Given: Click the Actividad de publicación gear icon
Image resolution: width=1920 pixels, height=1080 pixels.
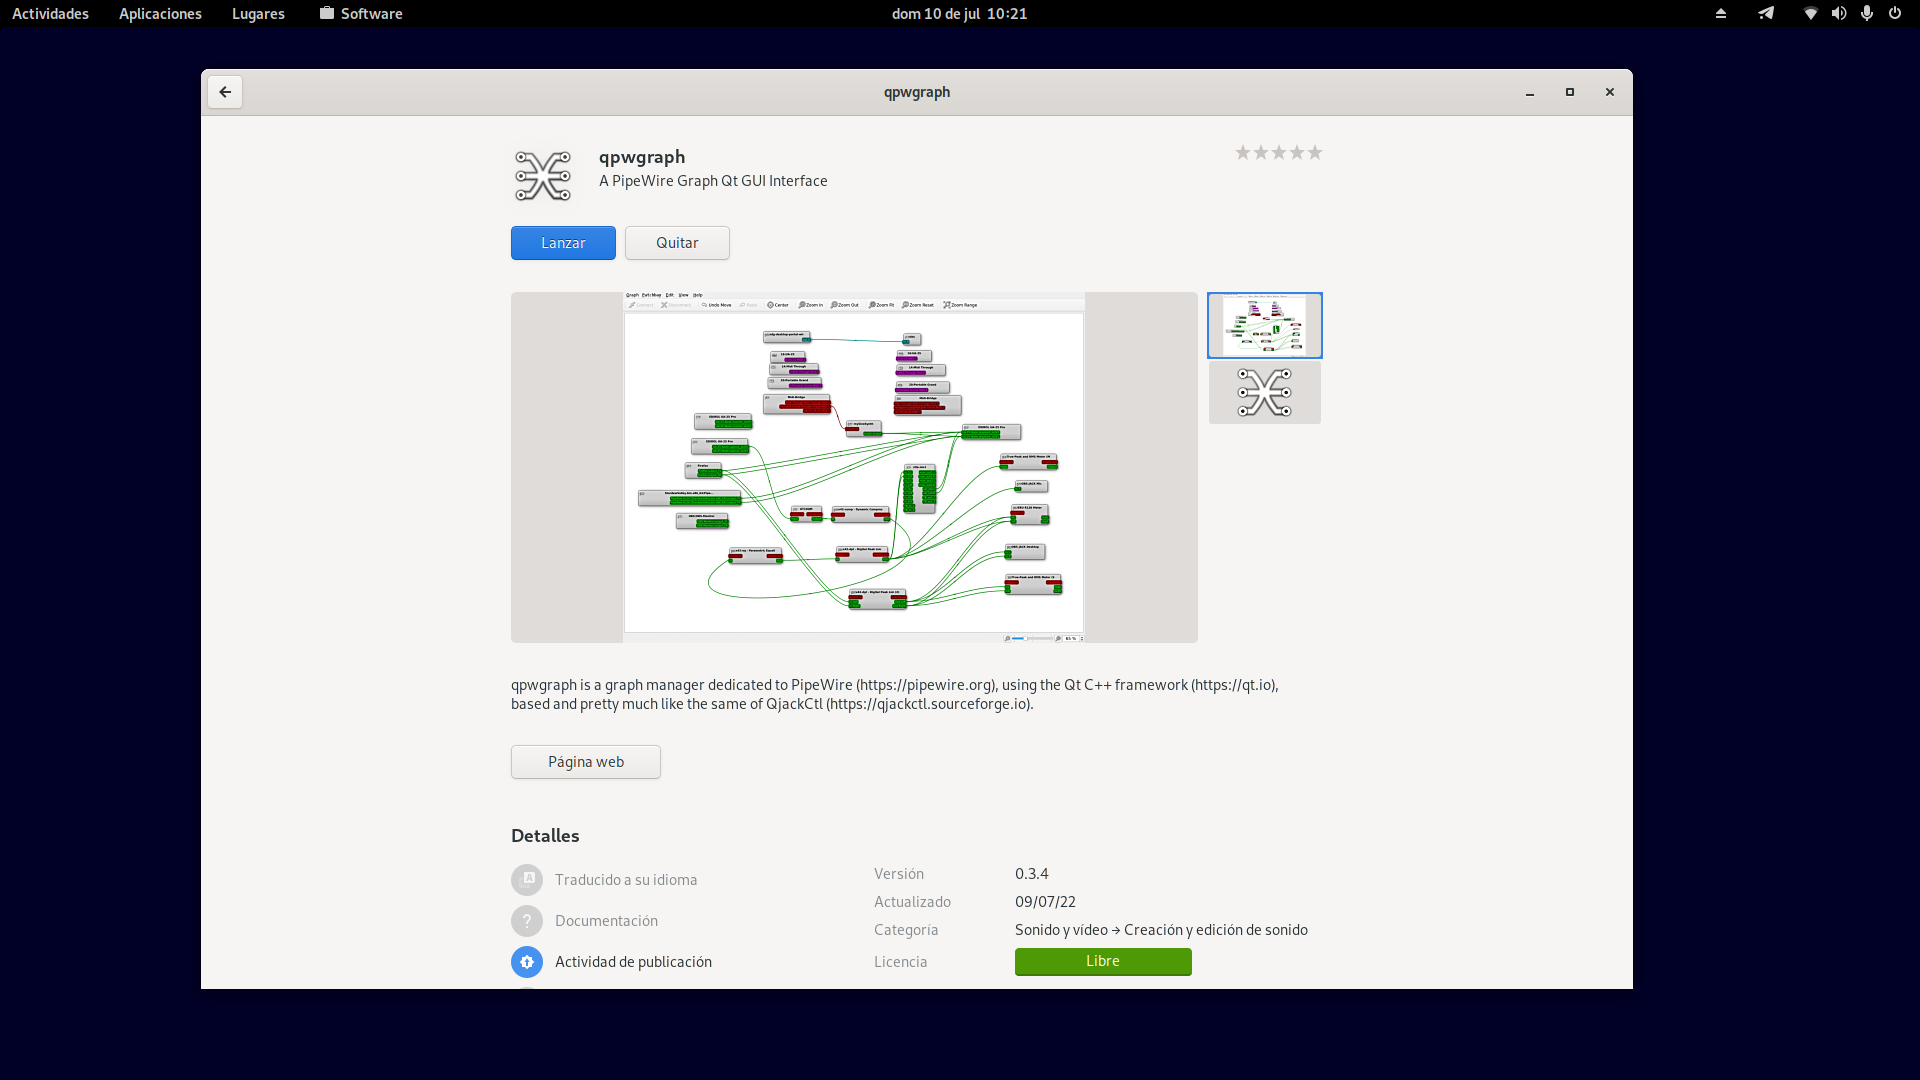Looking at the screenshot, I should click(527, 962).
